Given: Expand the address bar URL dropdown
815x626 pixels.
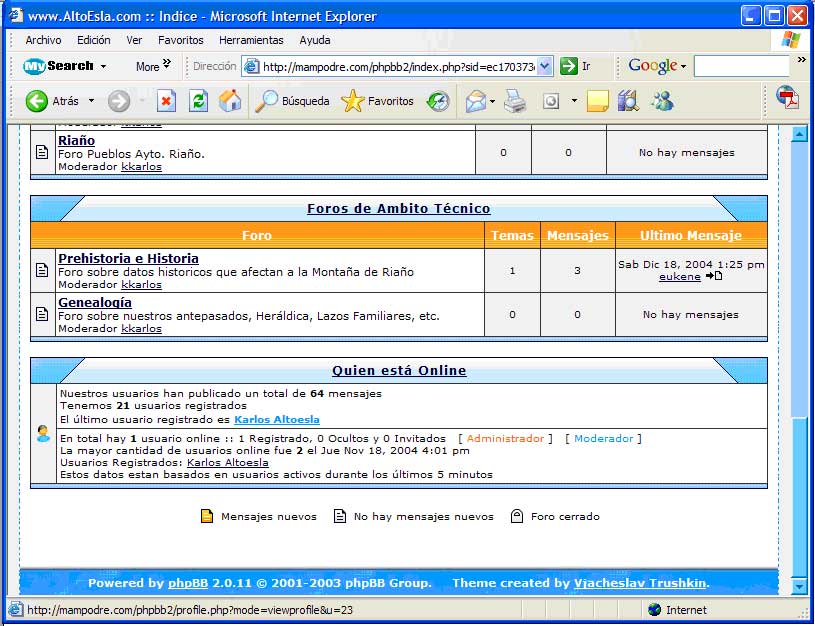Looking at the screenshot, I should tap(545, 66).
